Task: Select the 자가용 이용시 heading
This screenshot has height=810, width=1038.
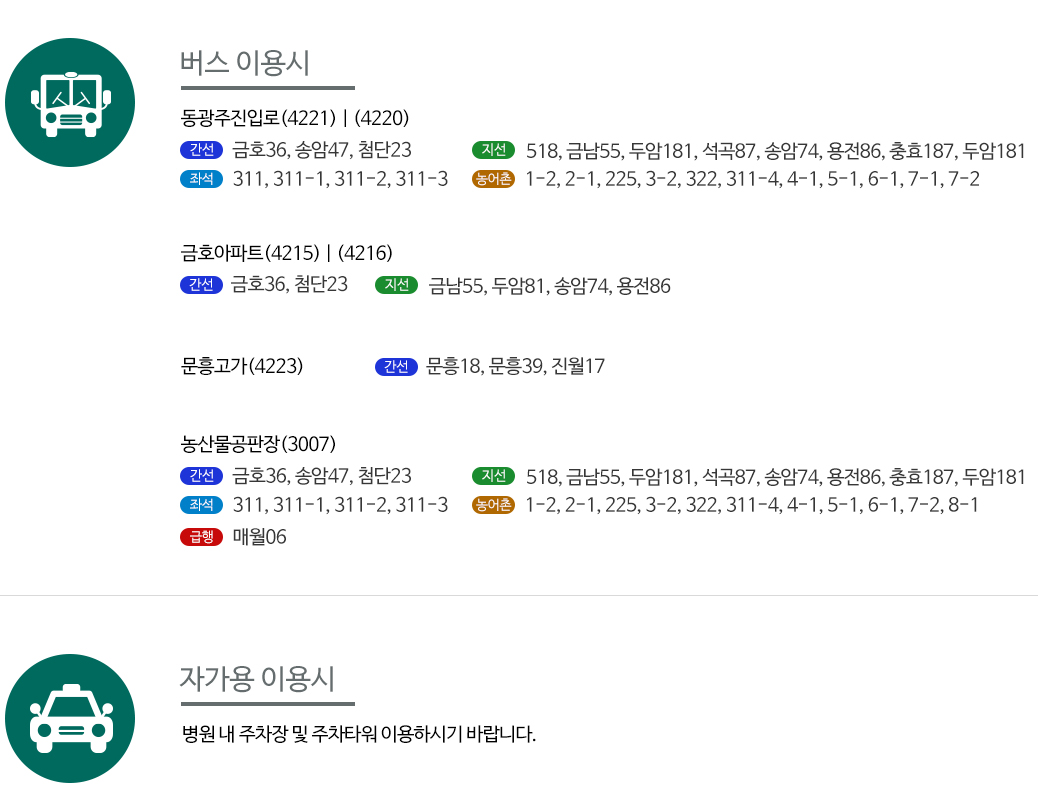Action: [258, 679]
